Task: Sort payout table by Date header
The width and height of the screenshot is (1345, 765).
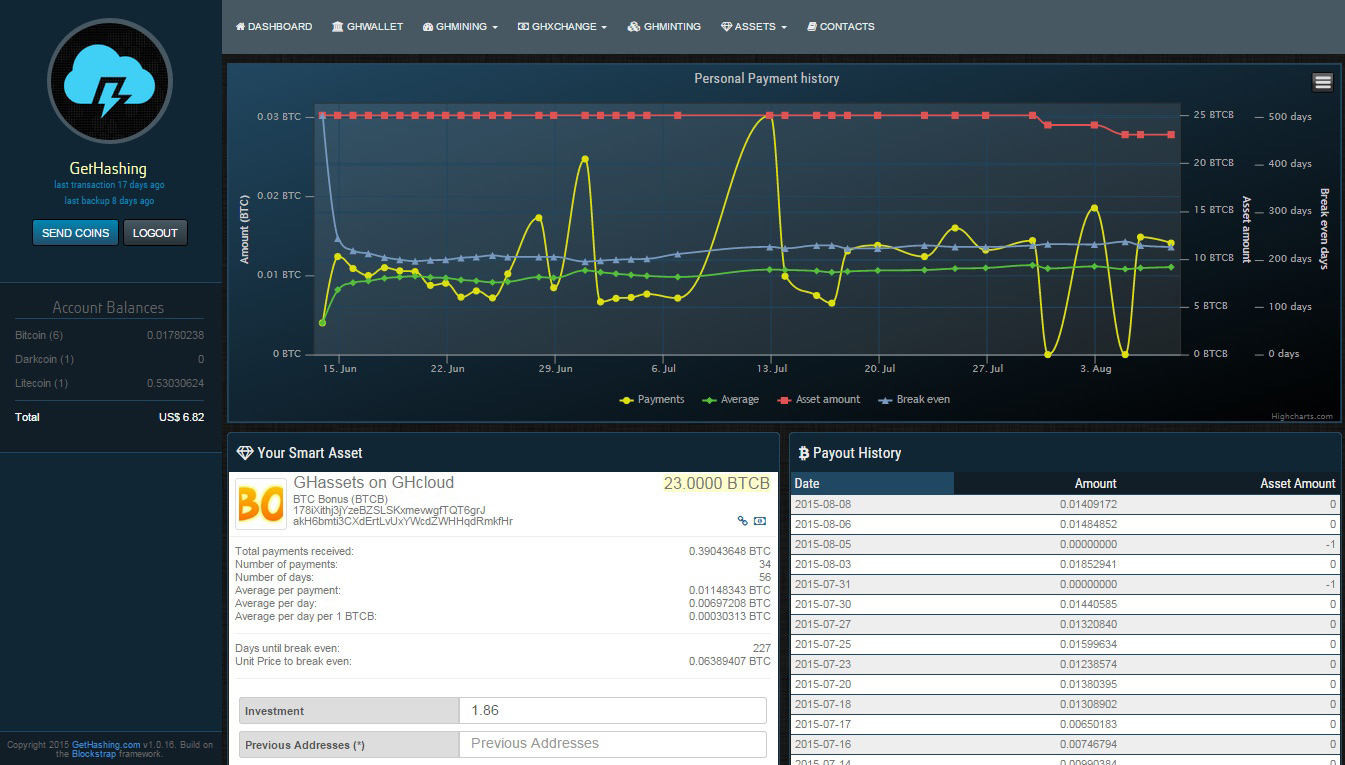Action: 872,483
